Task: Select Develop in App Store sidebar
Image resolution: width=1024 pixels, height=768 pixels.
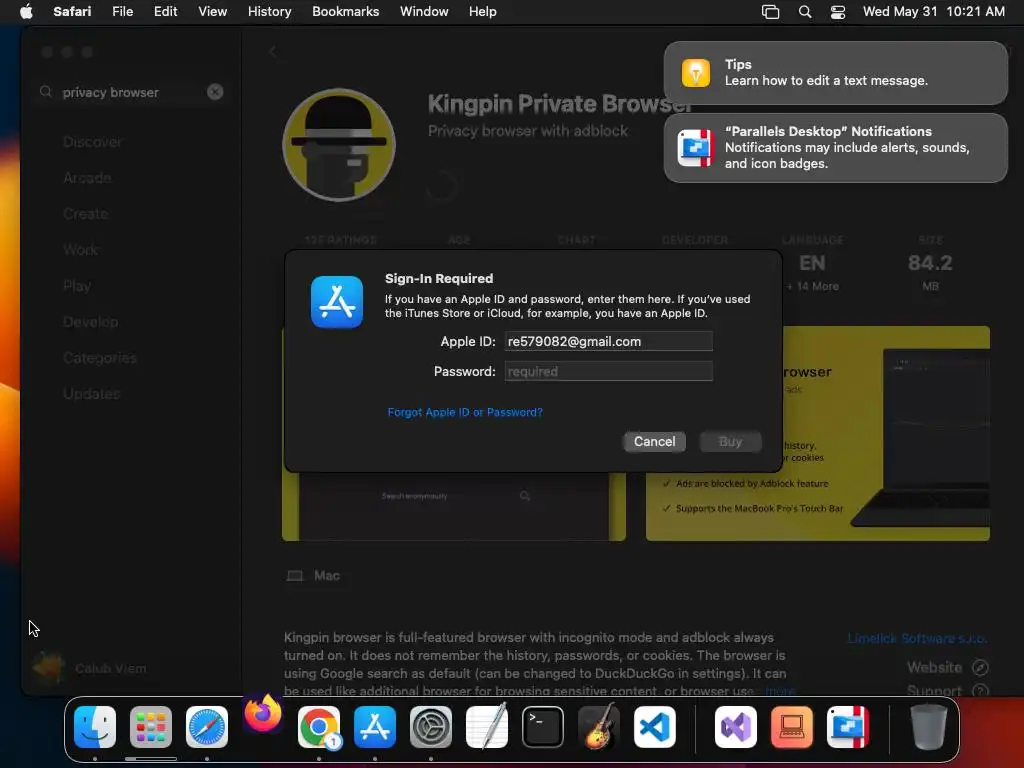Action: tap(91, 322)
